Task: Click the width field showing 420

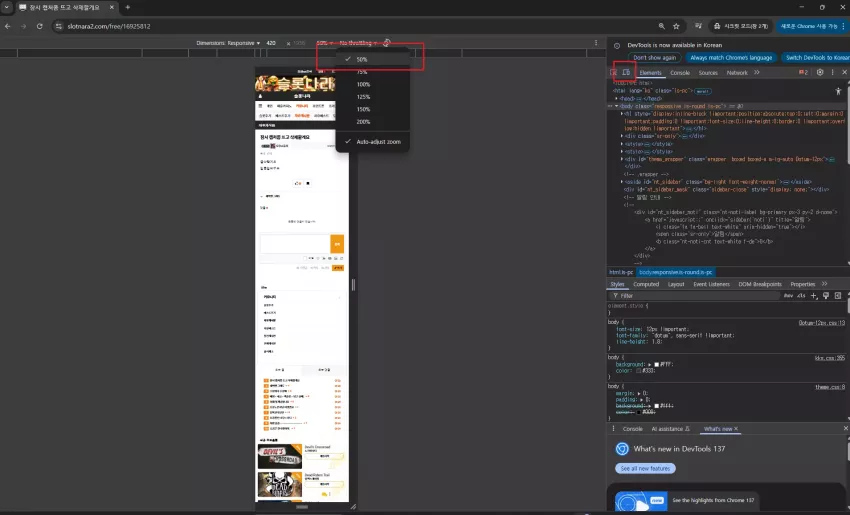Action: [272, 43]
